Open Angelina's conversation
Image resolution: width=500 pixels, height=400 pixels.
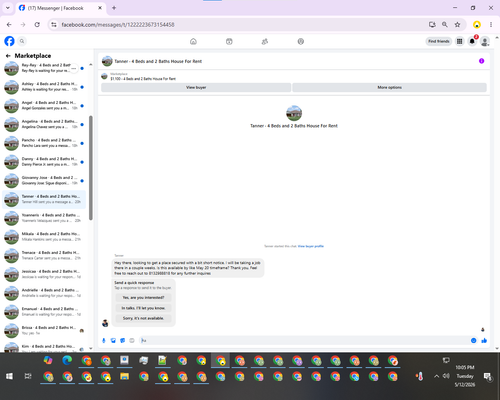[44, 124]
